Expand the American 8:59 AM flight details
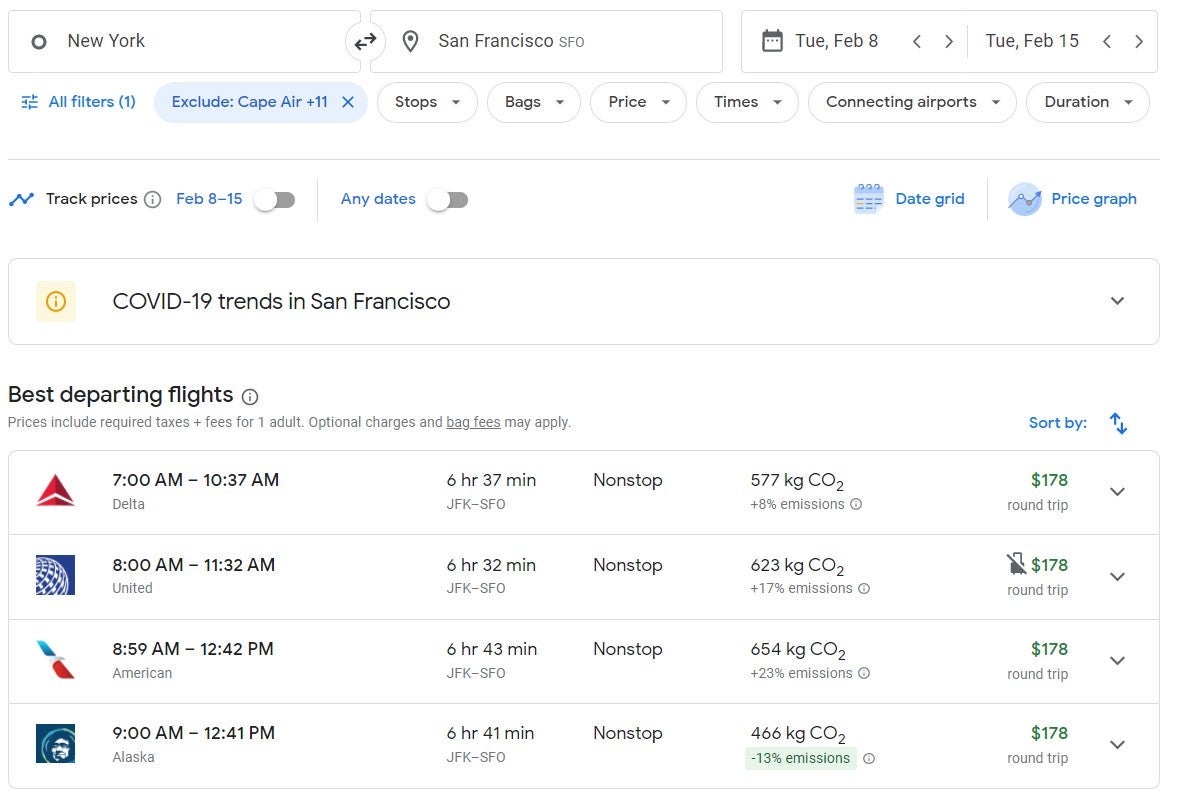The image size is (1180, 796). click(x=1118, y=661)
